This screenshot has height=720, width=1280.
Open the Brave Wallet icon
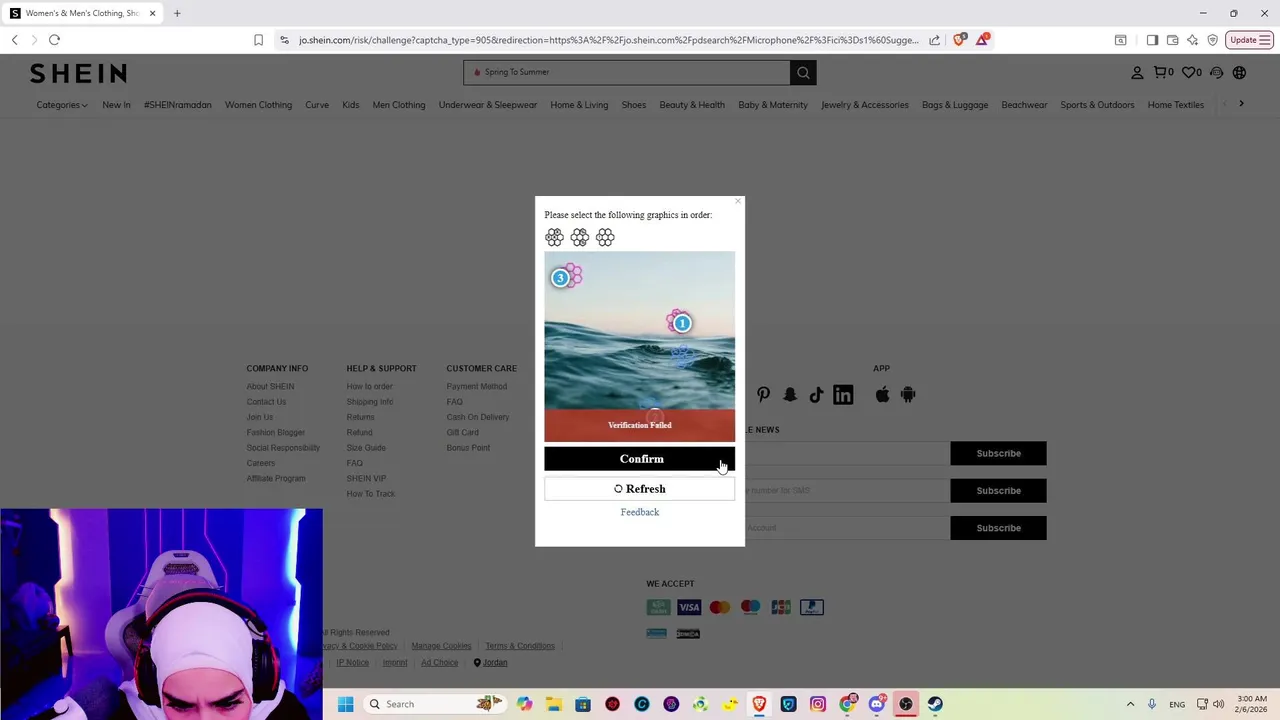pos(1172,40)
